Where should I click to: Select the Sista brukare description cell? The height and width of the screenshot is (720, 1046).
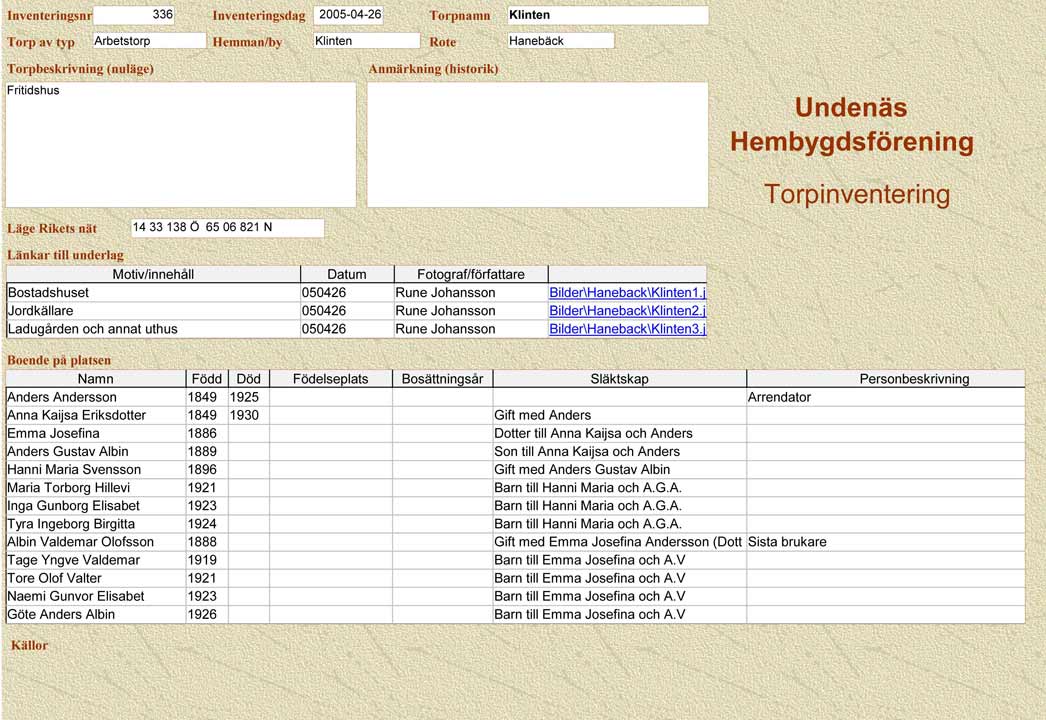pos(885,542)
